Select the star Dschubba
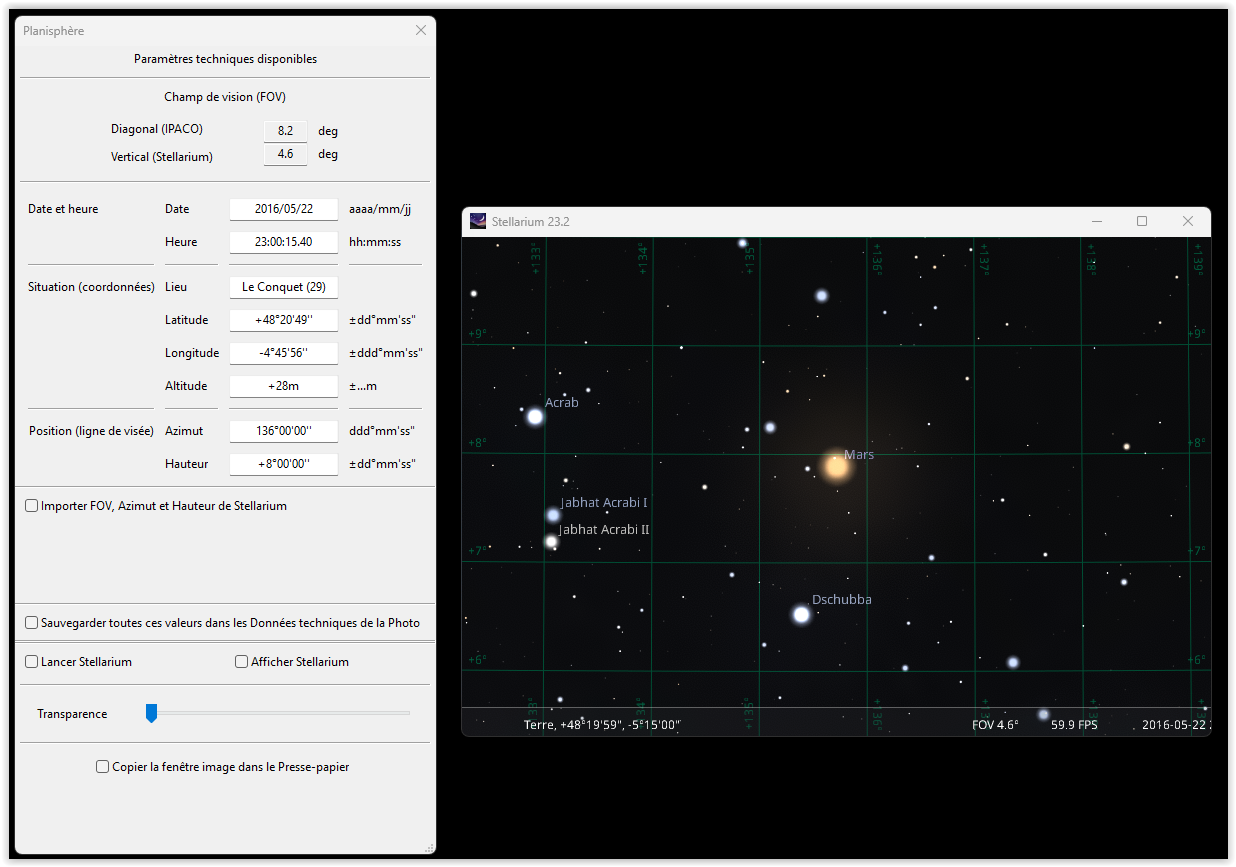This screenshot has width=1236, height=867. point(801,614)
